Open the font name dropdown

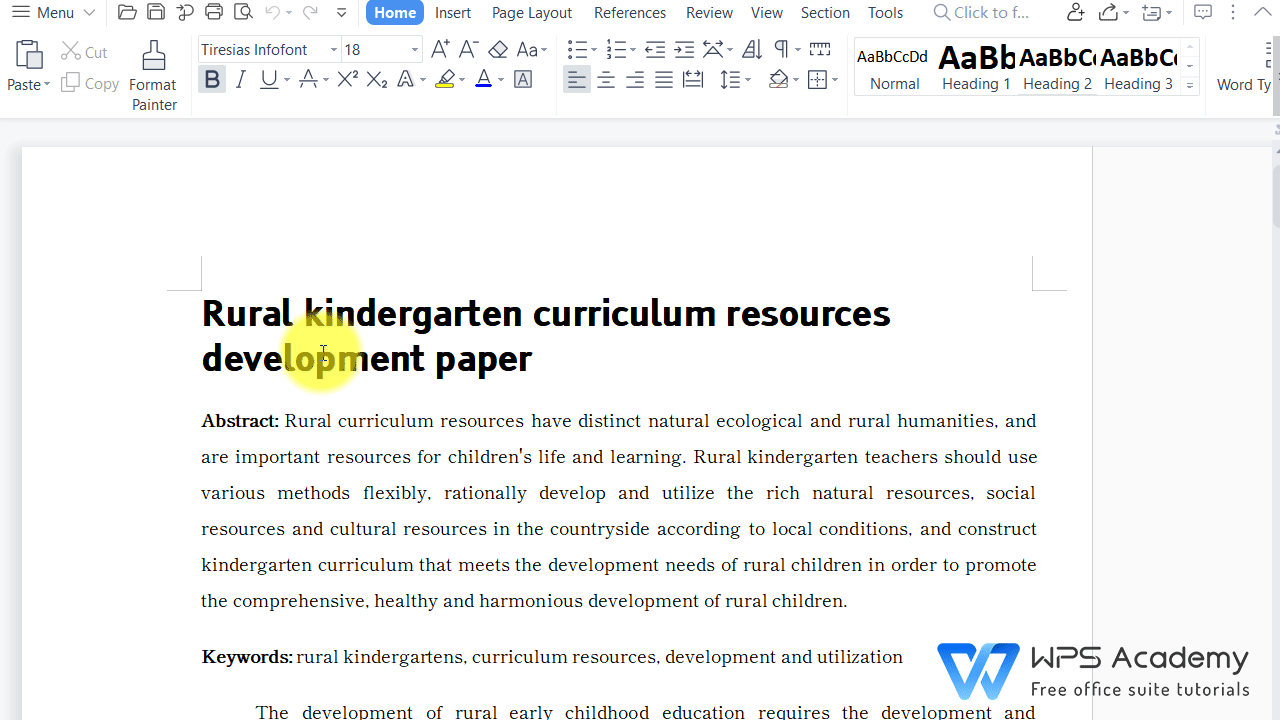333,50
